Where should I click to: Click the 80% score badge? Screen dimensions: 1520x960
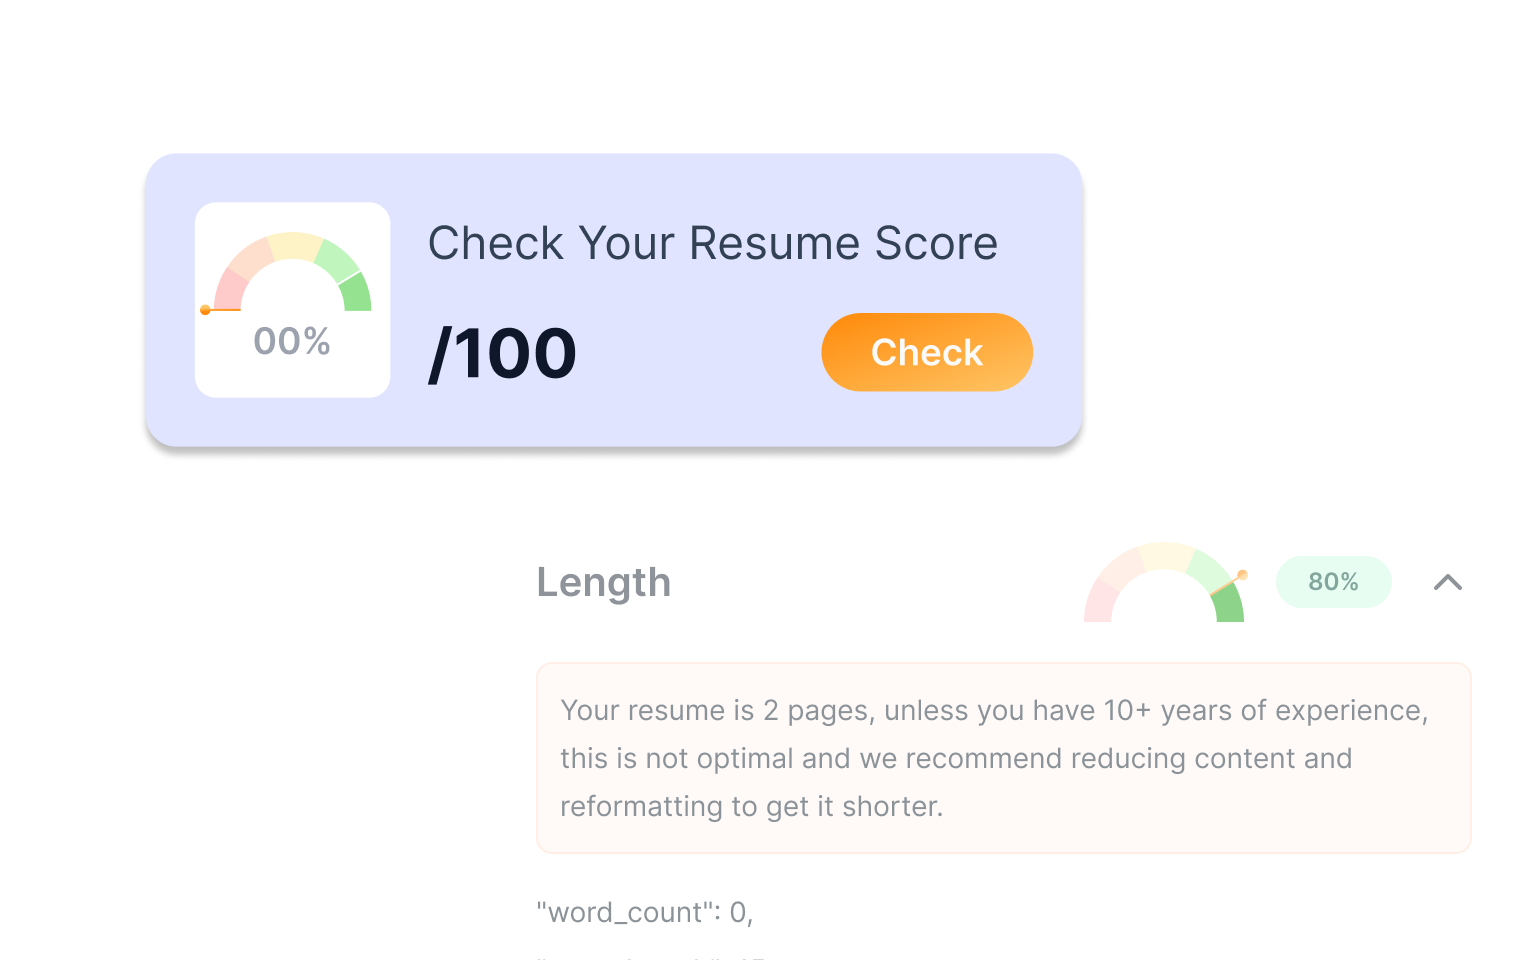tap(1333, 582)
